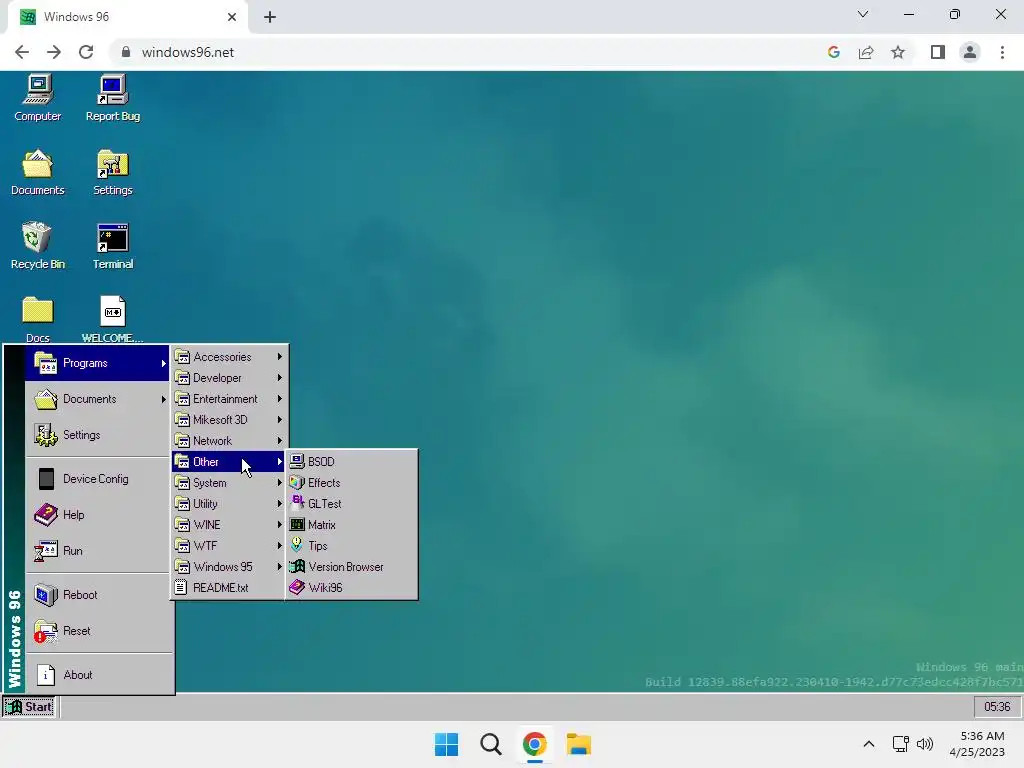Open the volume control in tray
The height and width of the screenshot is (768, 1024).
click(925, 744)
